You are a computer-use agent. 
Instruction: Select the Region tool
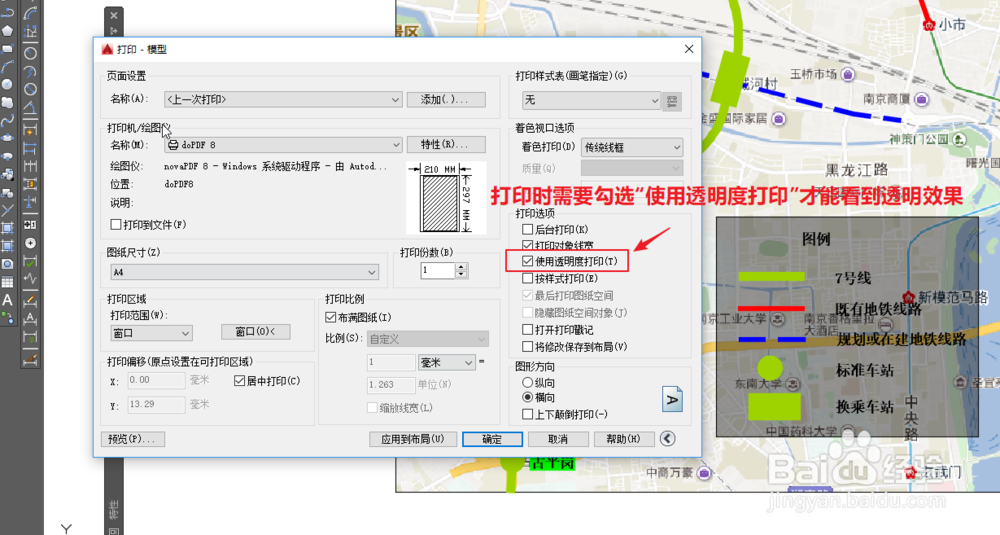point(7,263)
